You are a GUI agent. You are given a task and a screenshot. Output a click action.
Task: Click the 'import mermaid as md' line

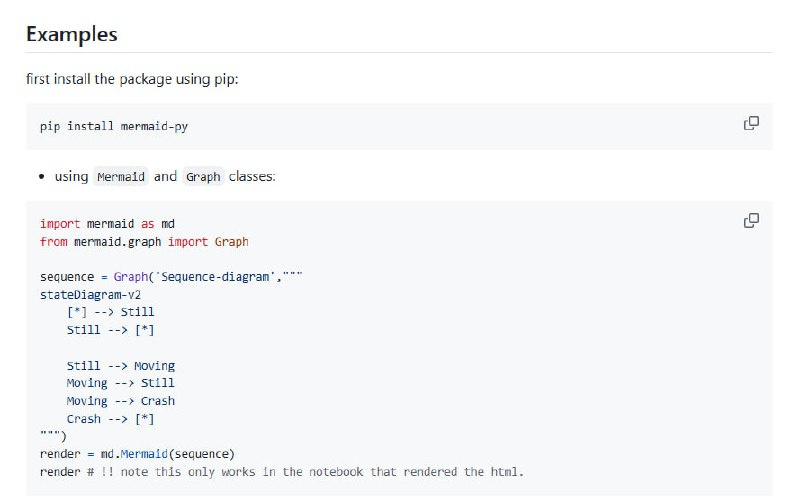[x=107, y=224]
